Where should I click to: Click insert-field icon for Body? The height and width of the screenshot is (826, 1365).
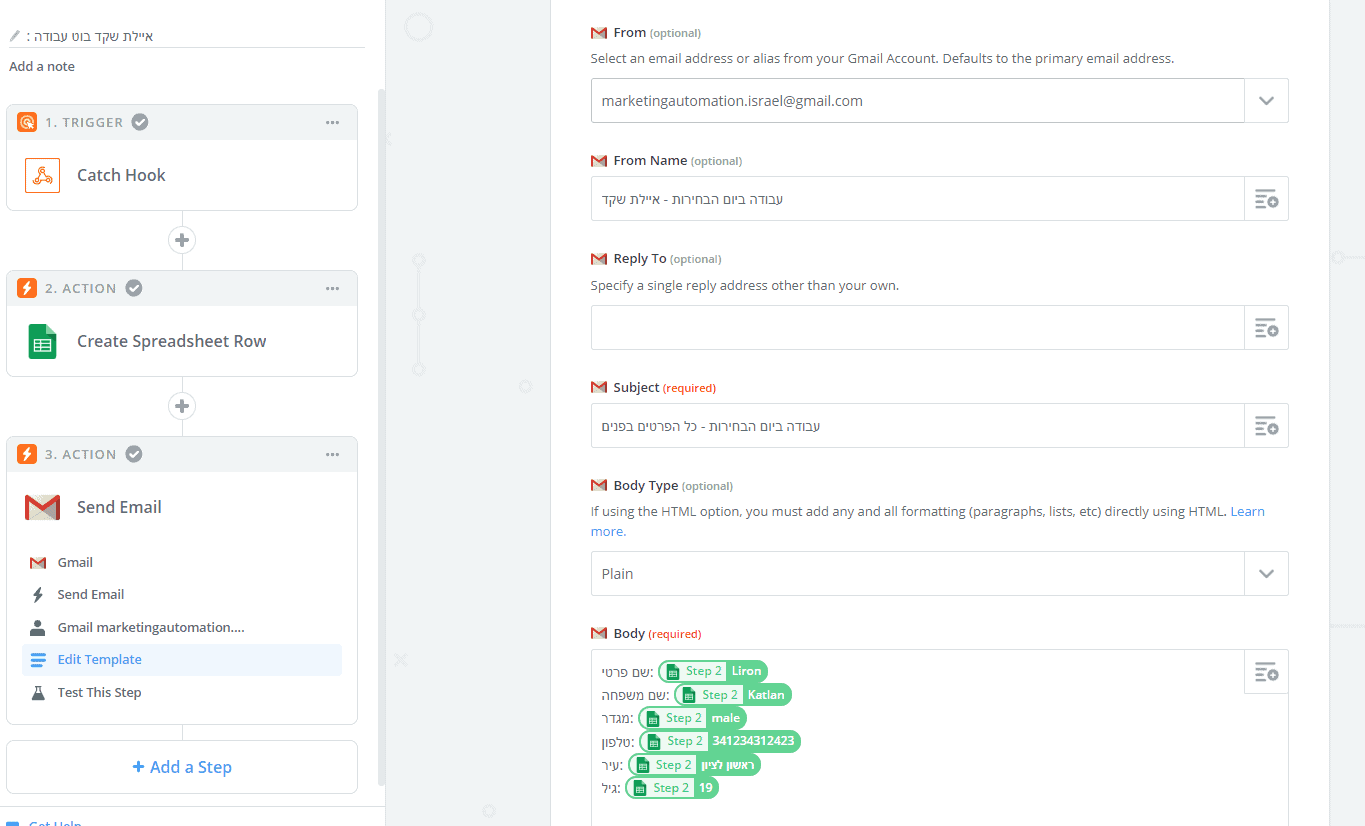1266,672
